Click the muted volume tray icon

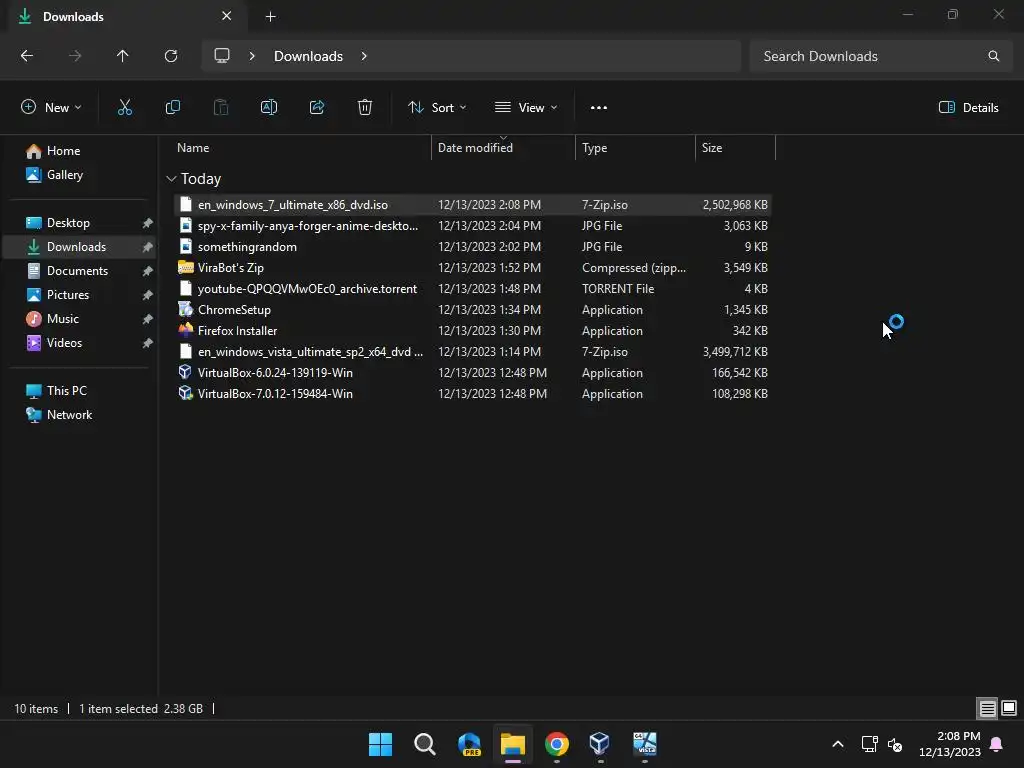(x=895, y=744)
